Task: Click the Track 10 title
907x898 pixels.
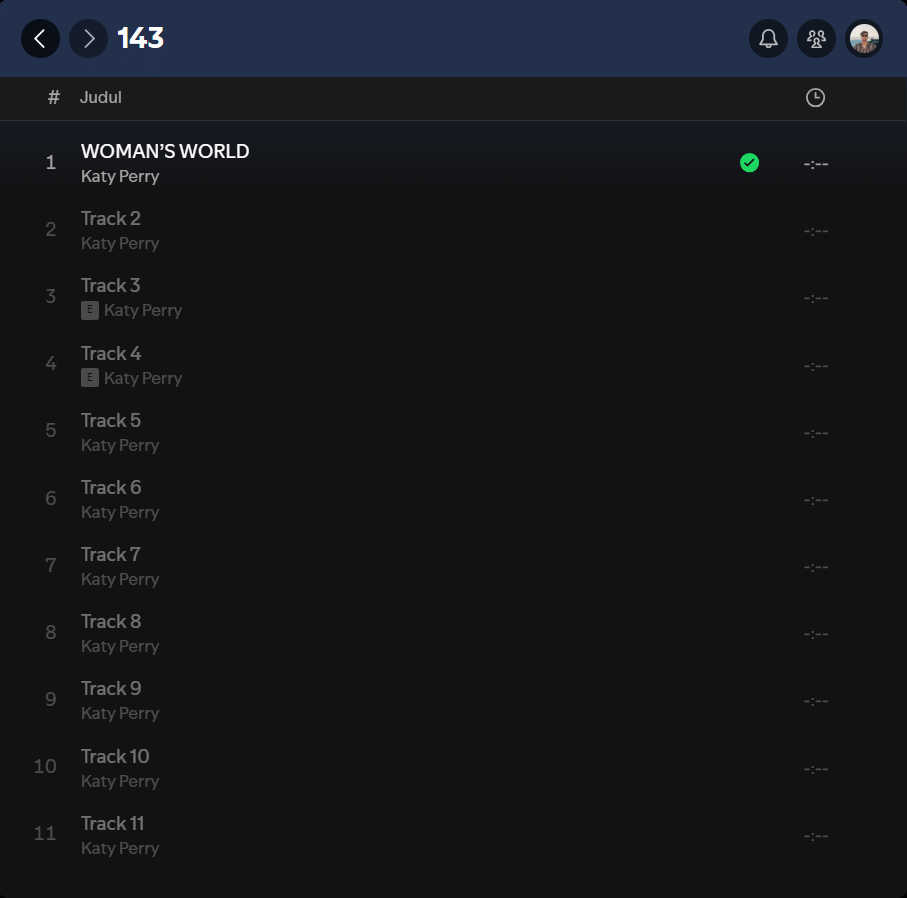Action: (115, 756)
